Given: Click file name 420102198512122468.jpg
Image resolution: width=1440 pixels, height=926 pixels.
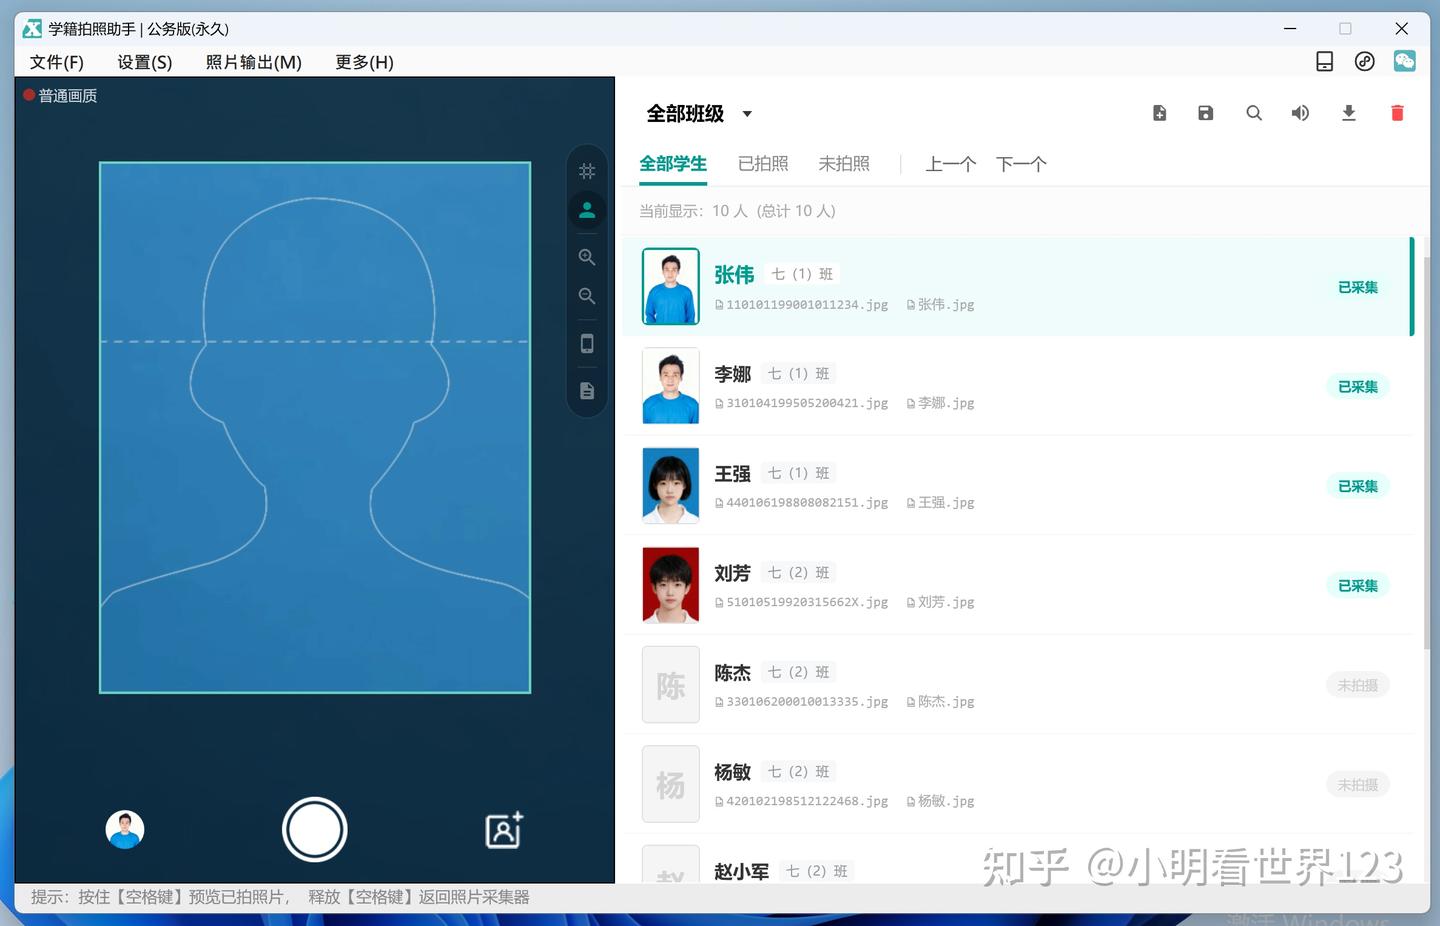Looking at the screenshot, I should click(x=807, y=802).
